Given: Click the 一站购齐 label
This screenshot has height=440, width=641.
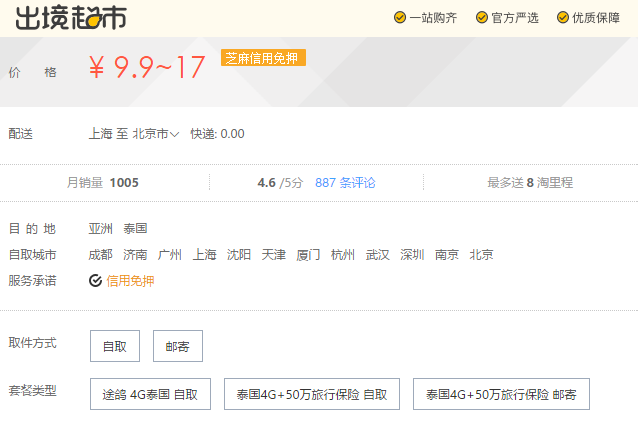Looking at the screenshot, I should point(433,18).
